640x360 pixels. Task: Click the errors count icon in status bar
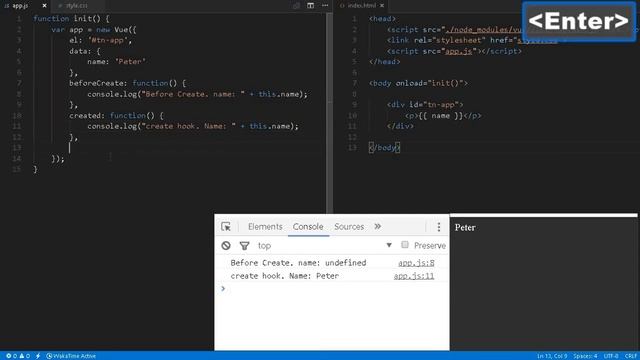pos(11,356)
